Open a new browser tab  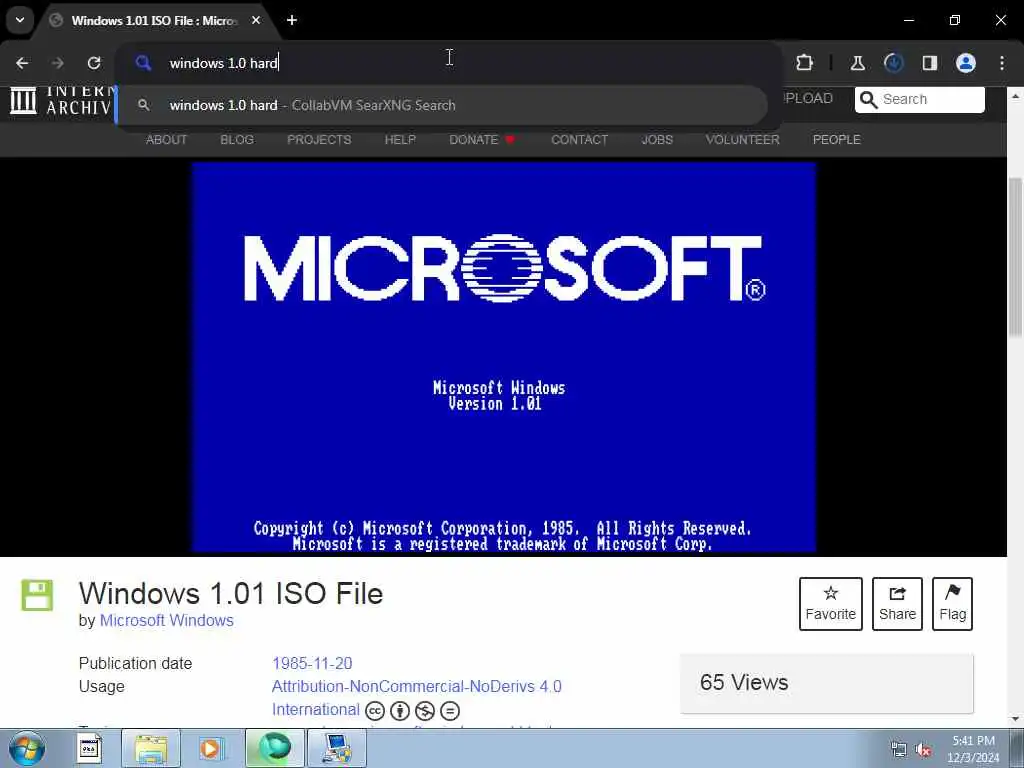click(292, 20)
